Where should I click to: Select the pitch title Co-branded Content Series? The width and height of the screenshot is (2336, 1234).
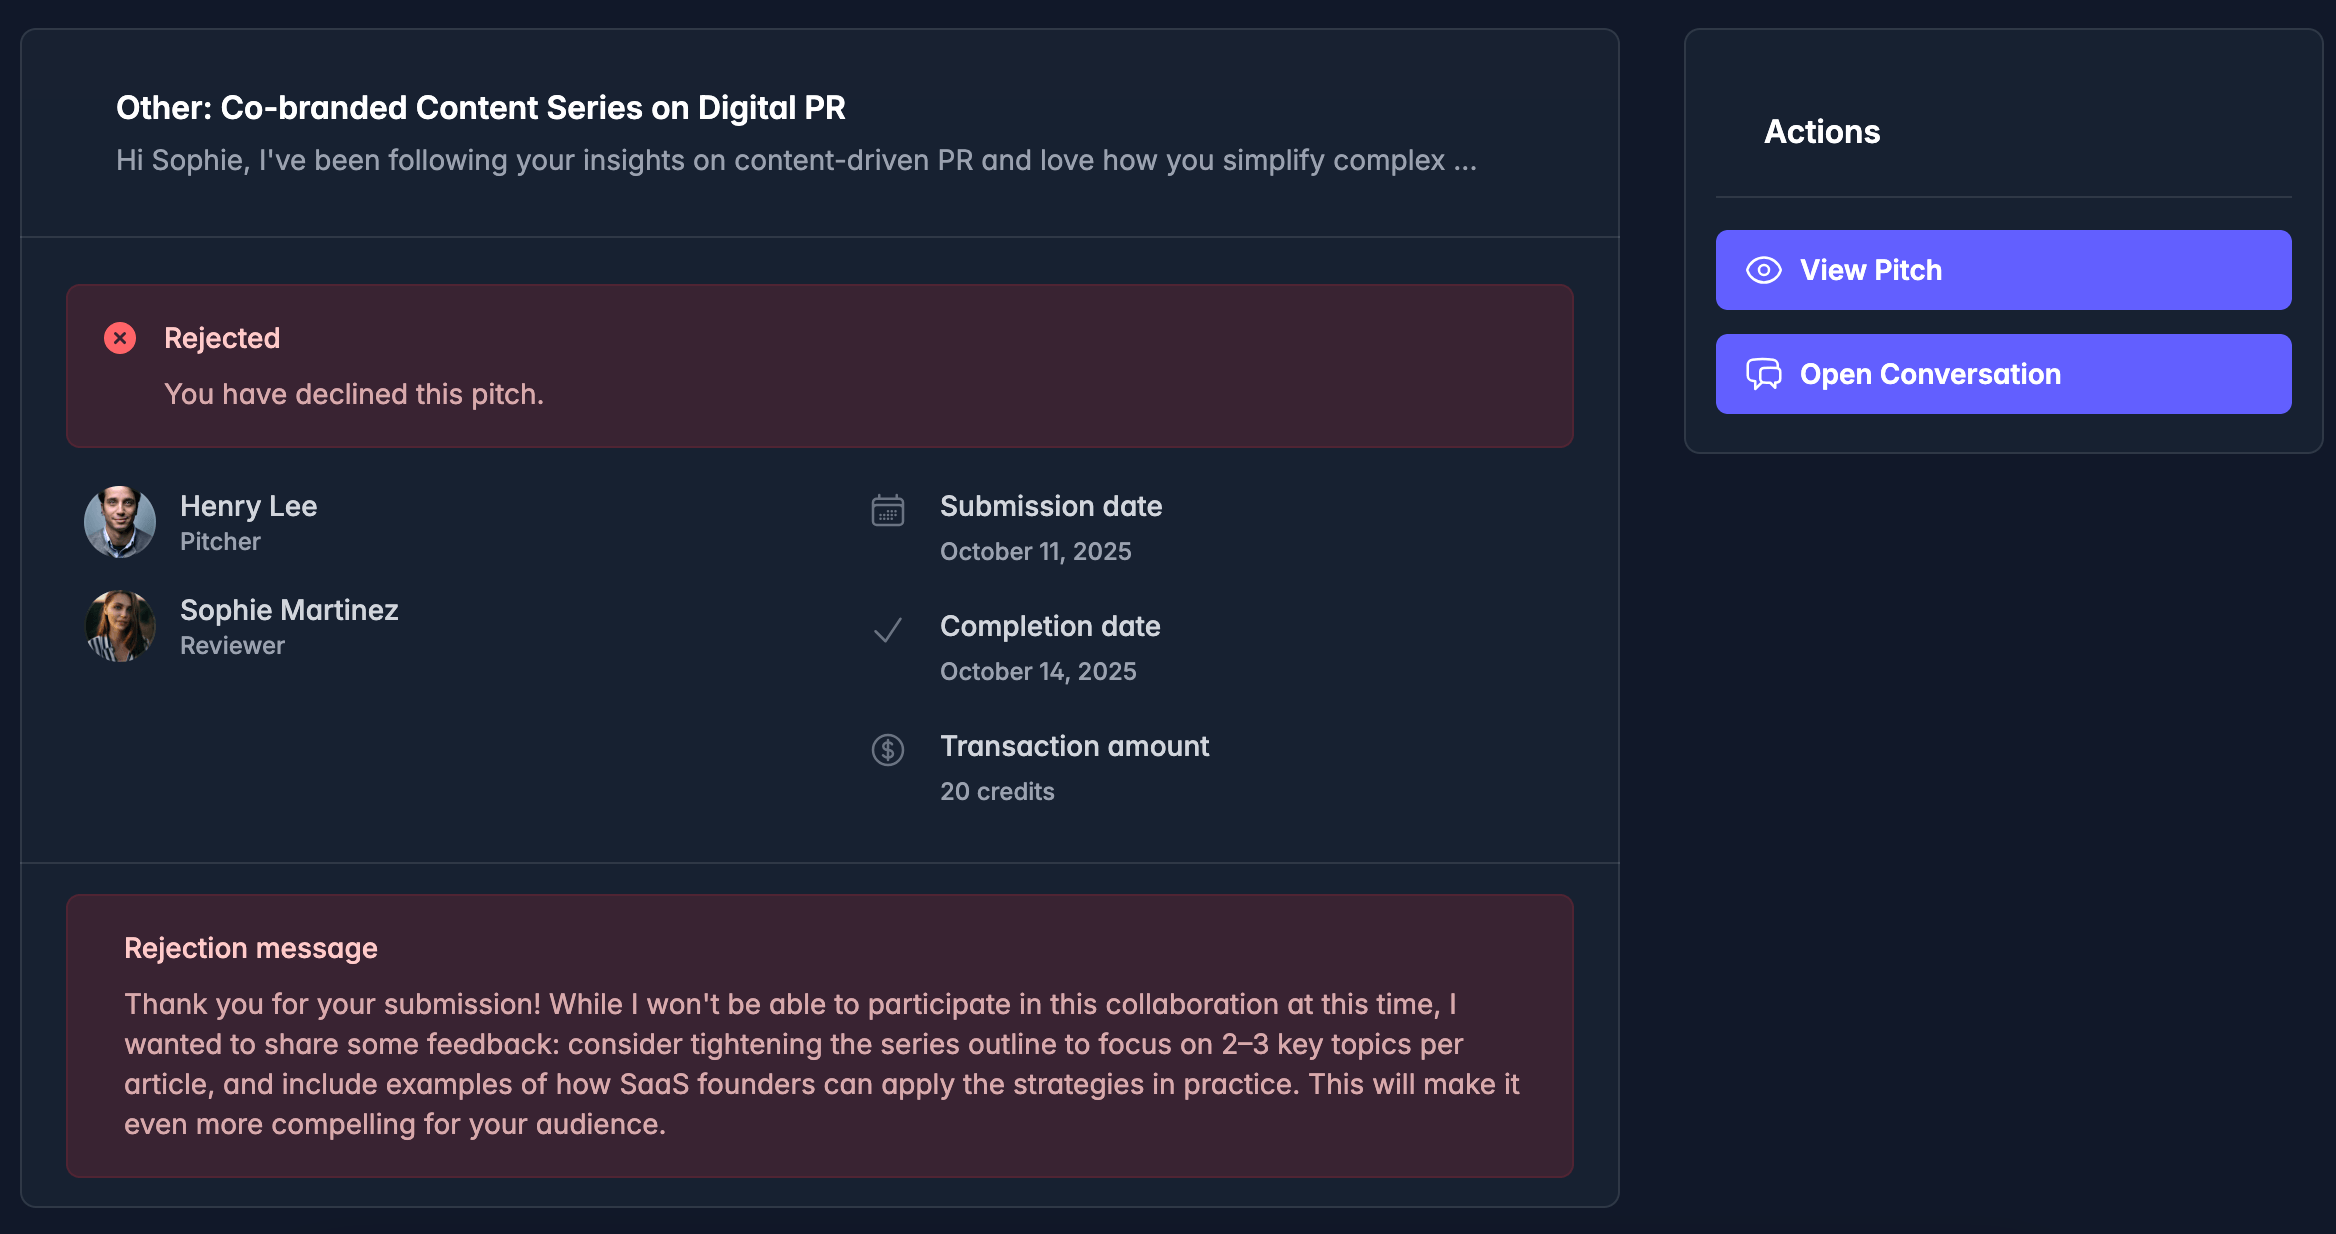pos(480,107)
